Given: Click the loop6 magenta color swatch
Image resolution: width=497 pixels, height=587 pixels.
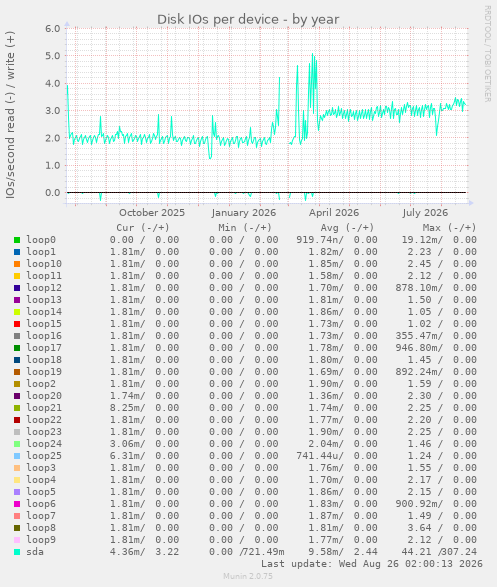Looking at the screenshot, I should point(17,504).
